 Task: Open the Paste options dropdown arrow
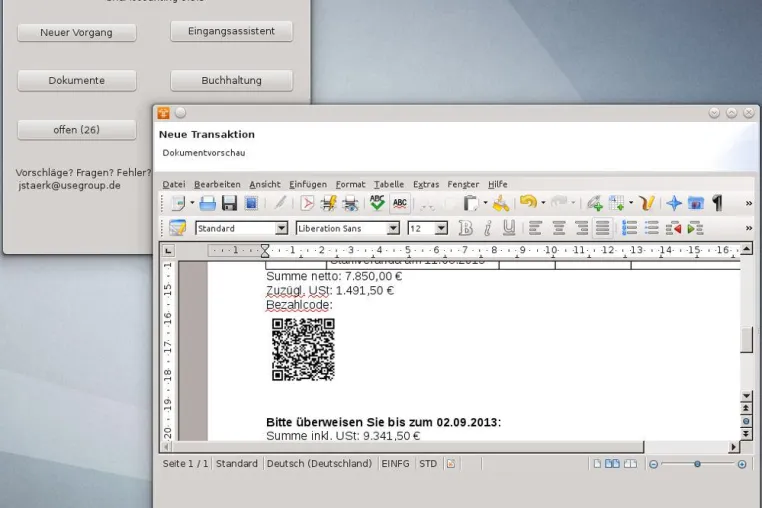(485, 203)
